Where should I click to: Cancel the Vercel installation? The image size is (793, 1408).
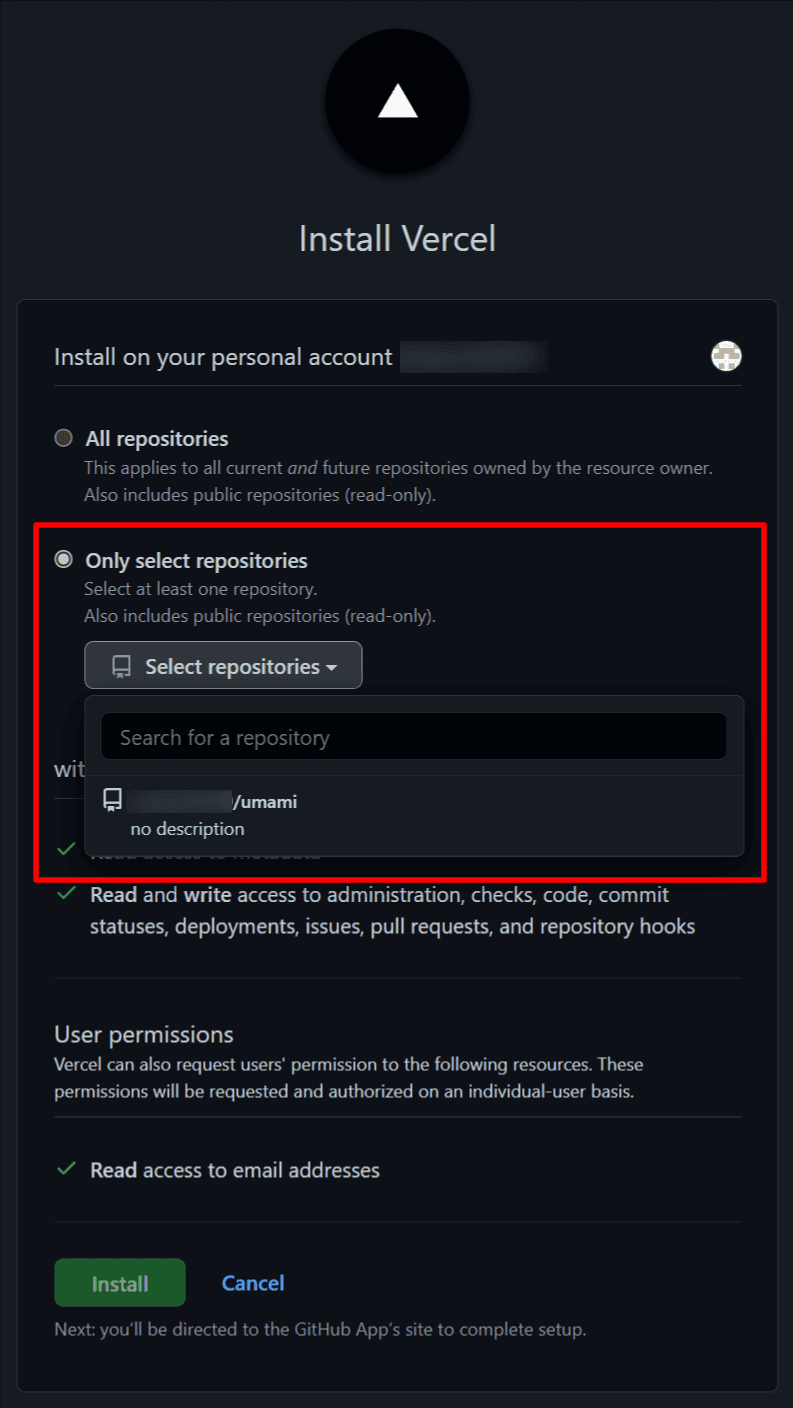(252, 1282)
